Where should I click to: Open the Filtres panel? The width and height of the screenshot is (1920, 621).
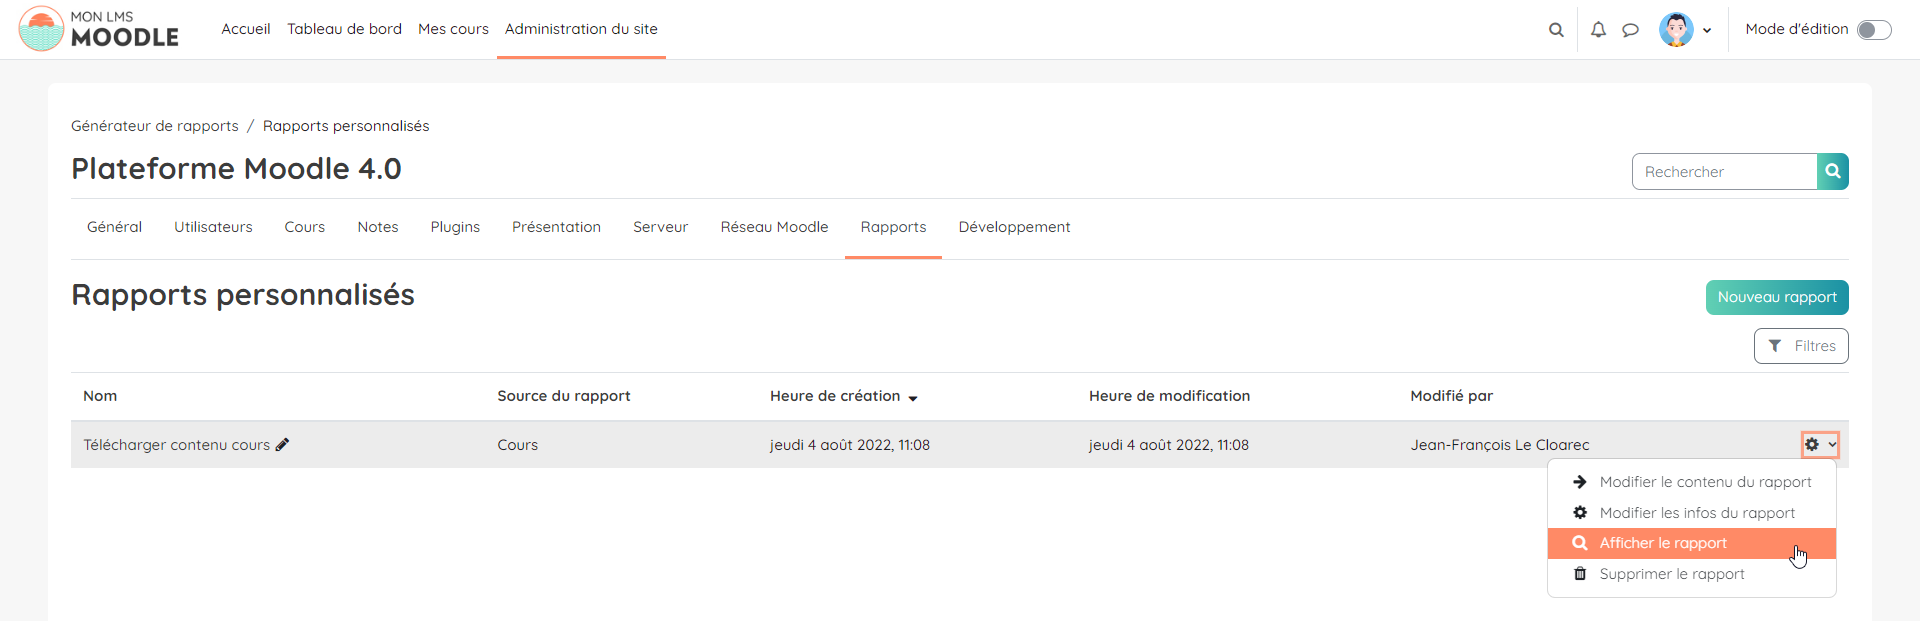1801,346
